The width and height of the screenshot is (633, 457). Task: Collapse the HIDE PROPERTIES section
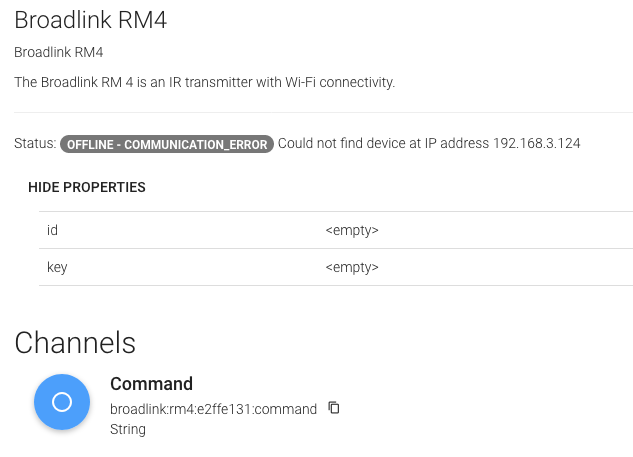pyautogui.click(x=87, y=187)
